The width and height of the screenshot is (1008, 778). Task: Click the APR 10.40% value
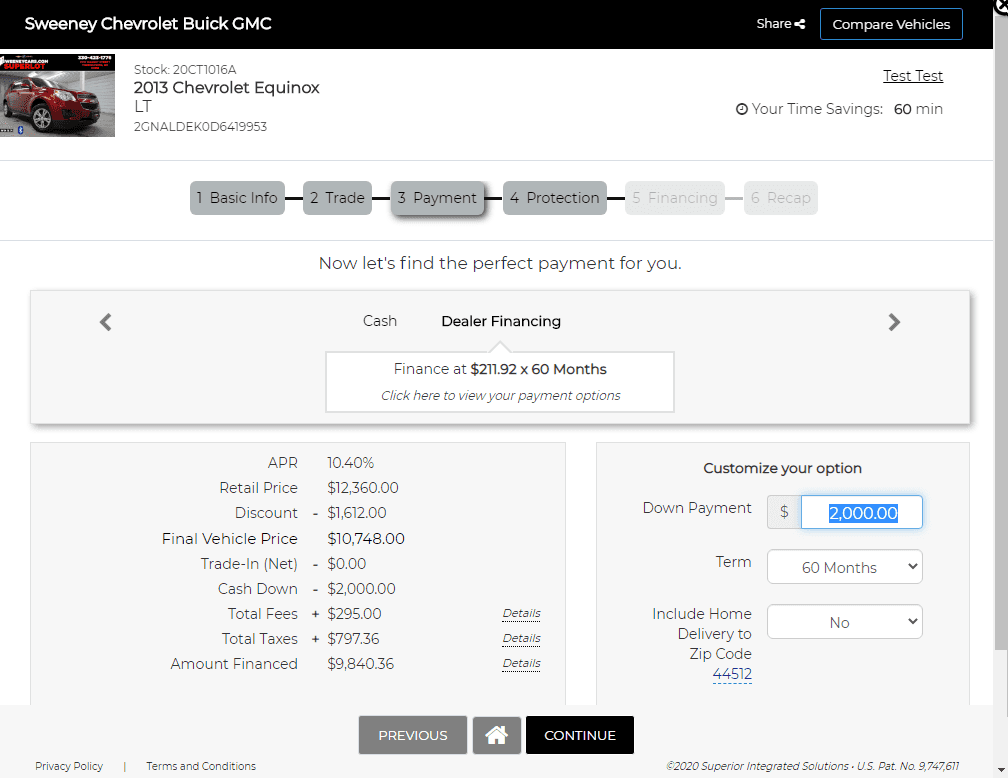pos(350,463)
